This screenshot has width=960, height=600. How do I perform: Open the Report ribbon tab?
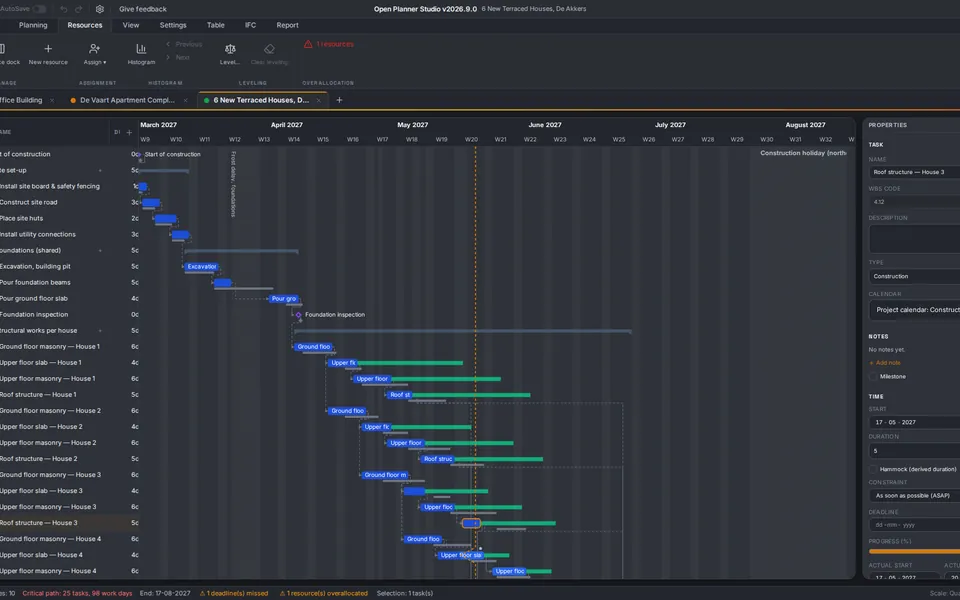[x=287, y=25]
